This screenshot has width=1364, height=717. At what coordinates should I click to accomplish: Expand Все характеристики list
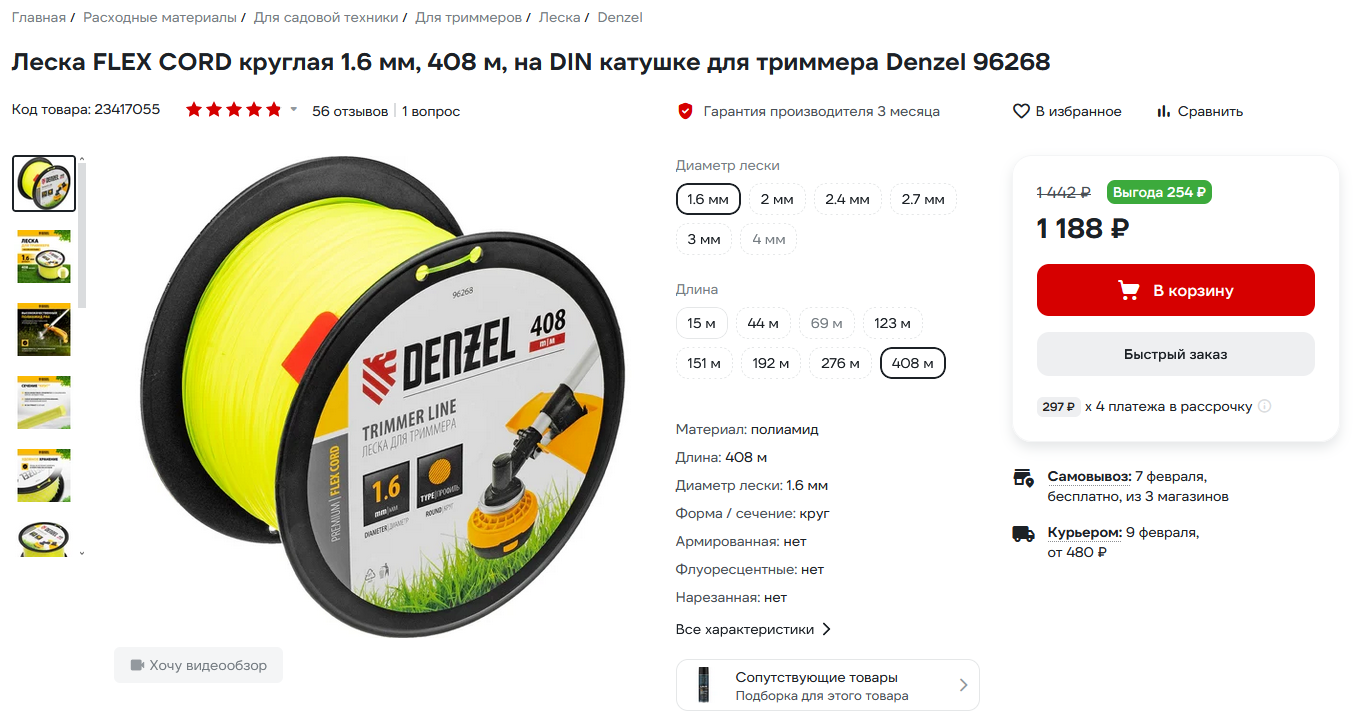tap(753, 629)
